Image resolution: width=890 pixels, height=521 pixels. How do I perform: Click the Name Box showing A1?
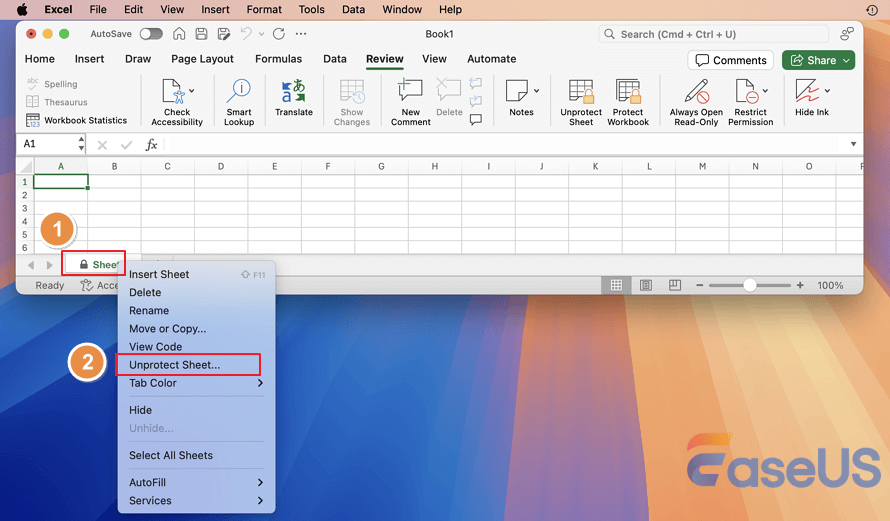[45, 144]
